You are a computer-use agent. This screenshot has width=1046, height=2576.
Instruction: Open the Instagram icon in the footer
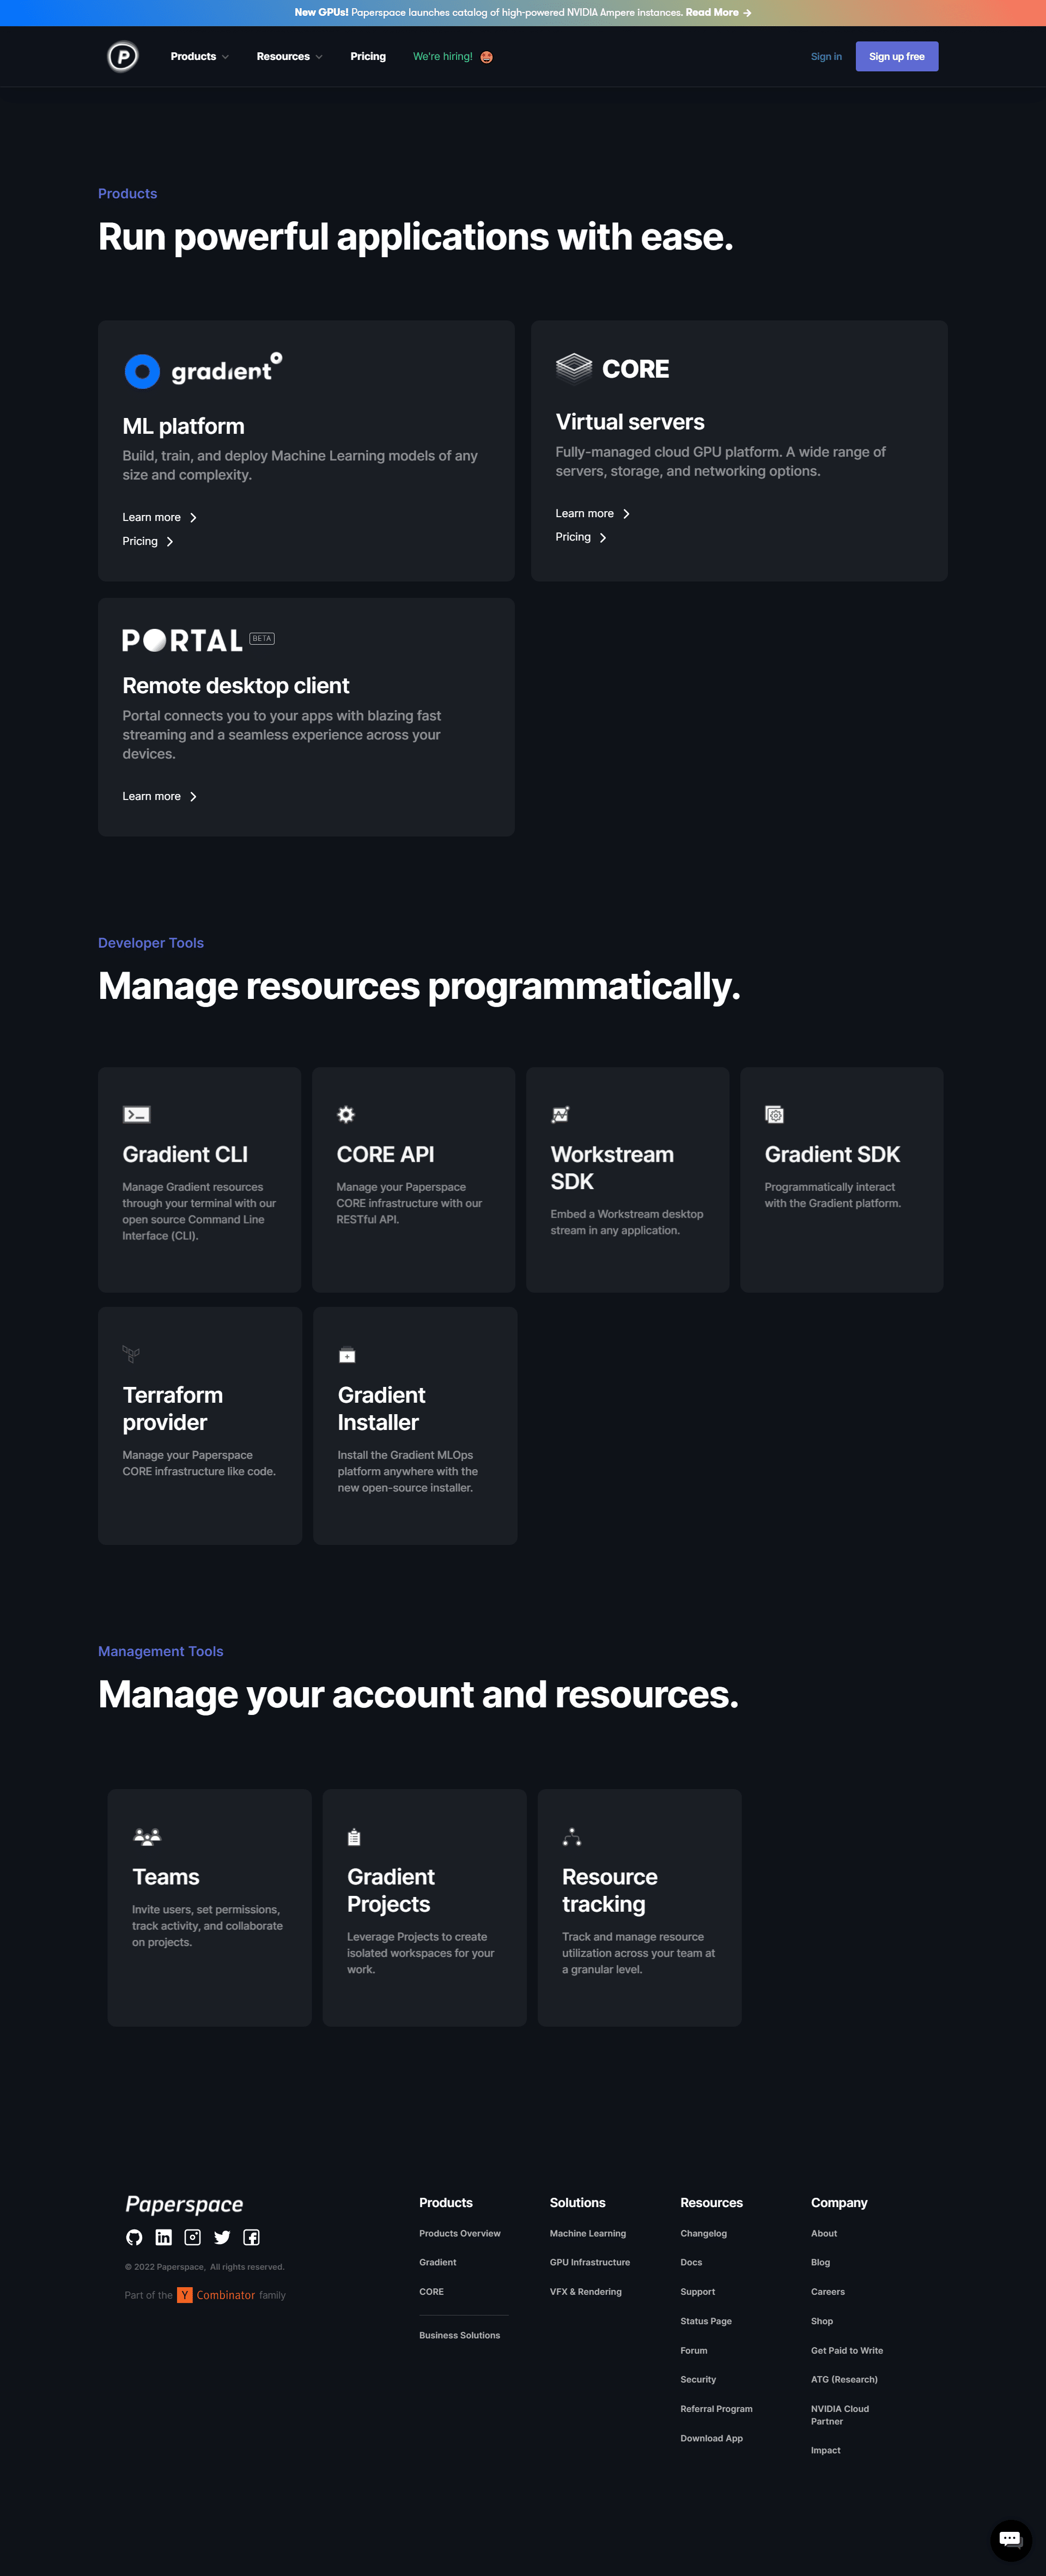click(193, 2237)
